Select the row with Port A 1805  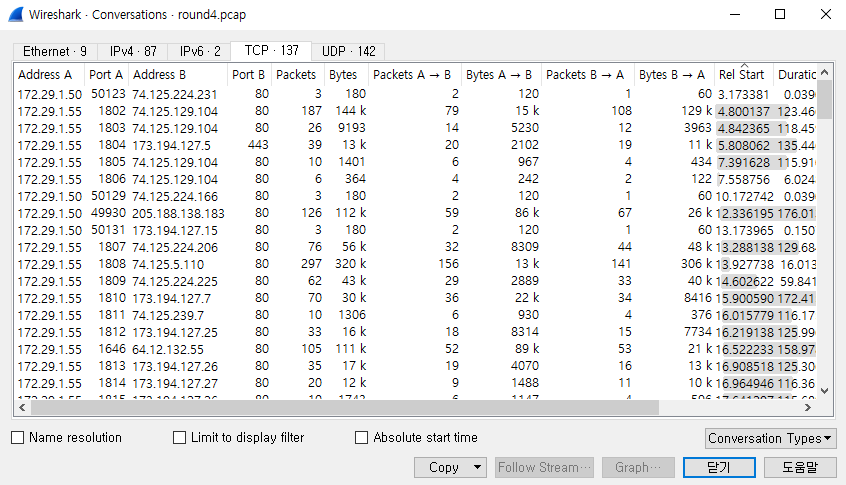click(x=415, y=162)
